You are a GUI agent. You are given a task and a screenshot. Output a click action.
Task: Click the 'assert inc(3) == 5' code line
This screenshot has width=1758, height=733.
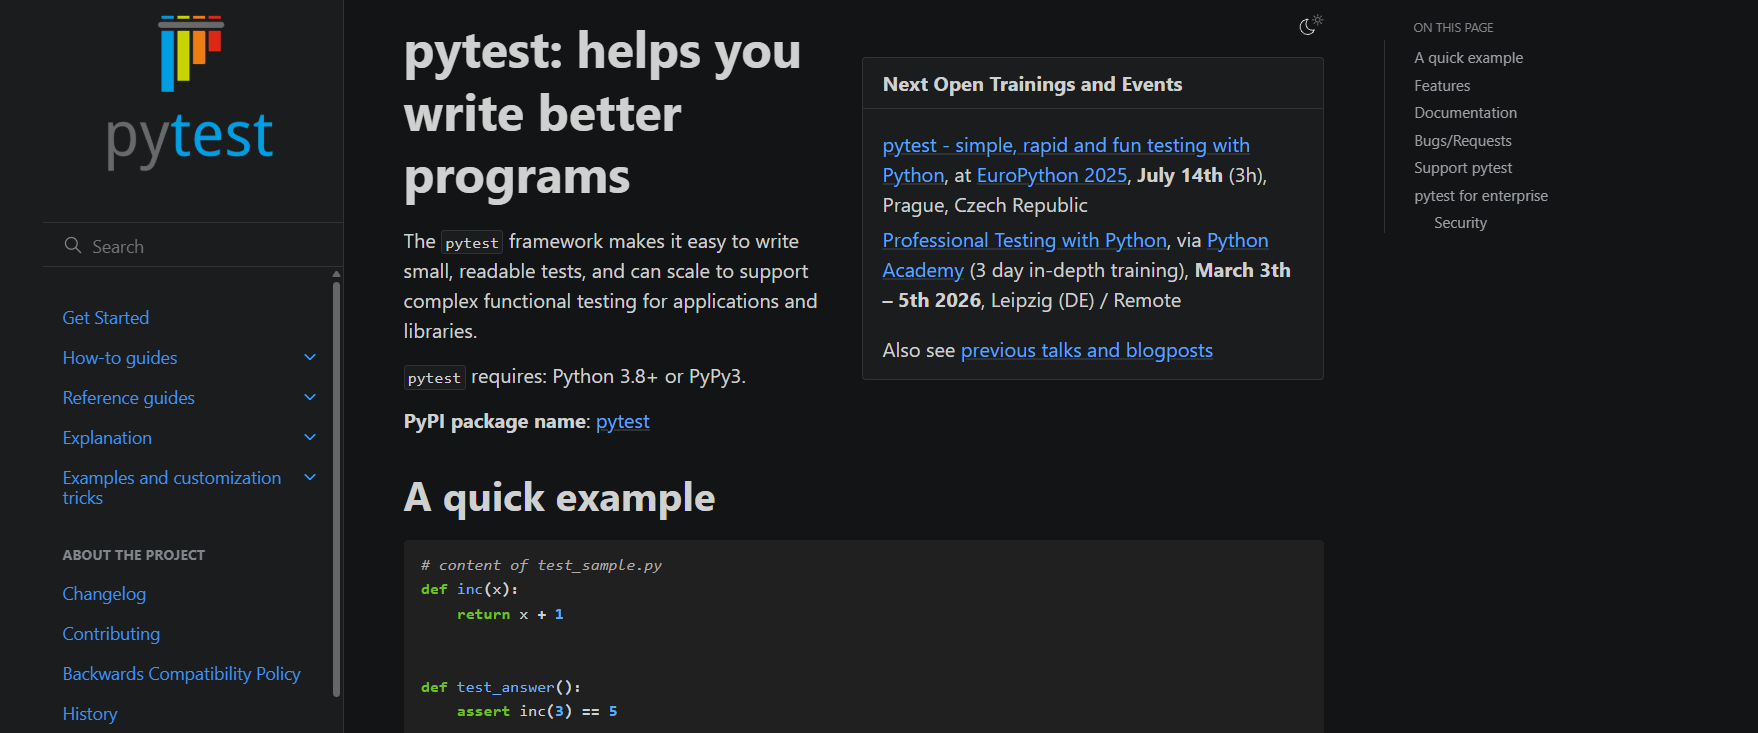point(537,711)
